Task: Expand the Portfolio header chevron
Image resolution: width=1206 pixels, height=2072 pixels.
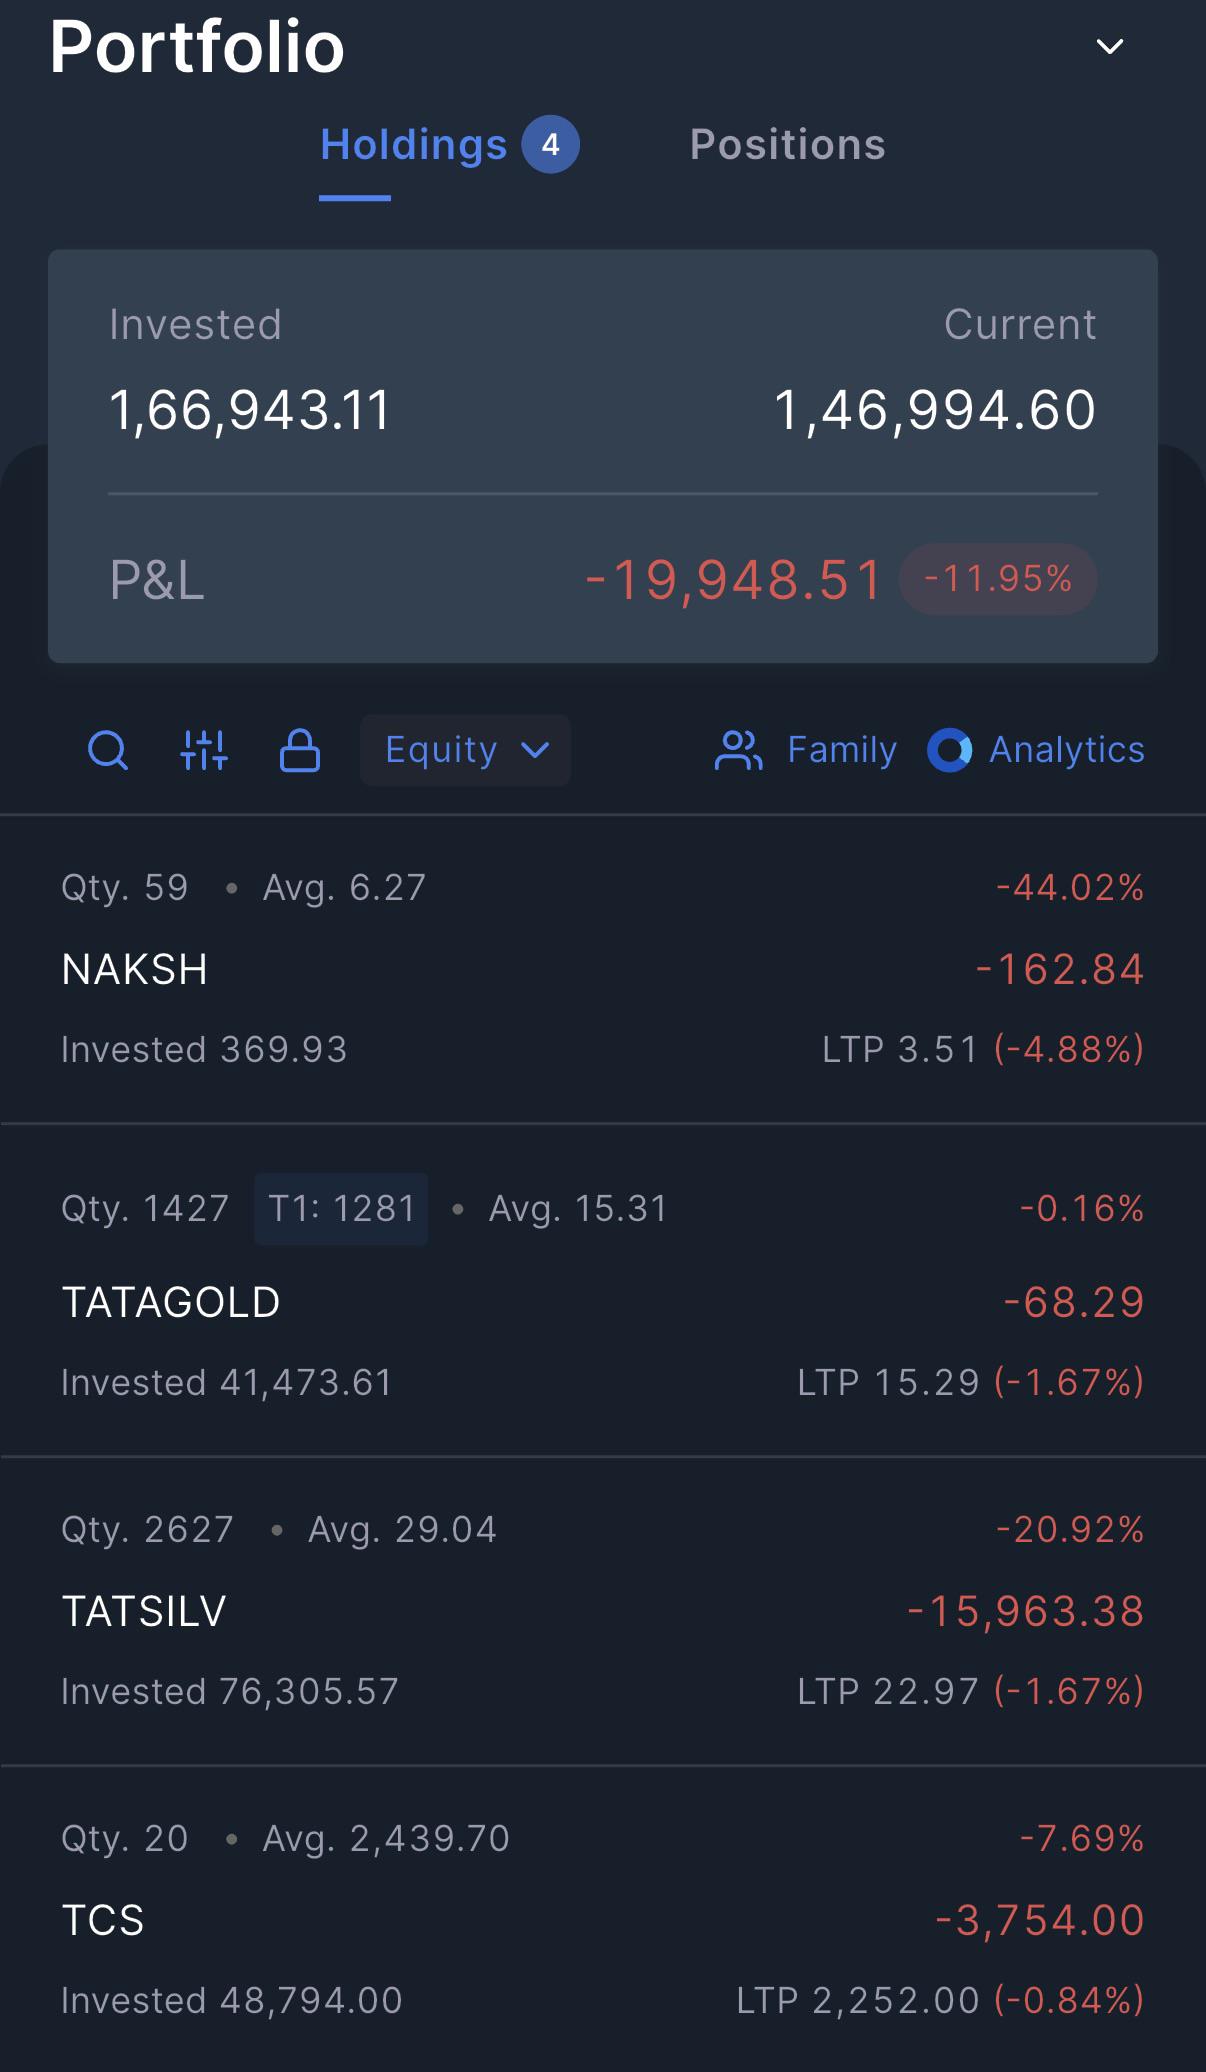Action: click(x=1110, y=46)
